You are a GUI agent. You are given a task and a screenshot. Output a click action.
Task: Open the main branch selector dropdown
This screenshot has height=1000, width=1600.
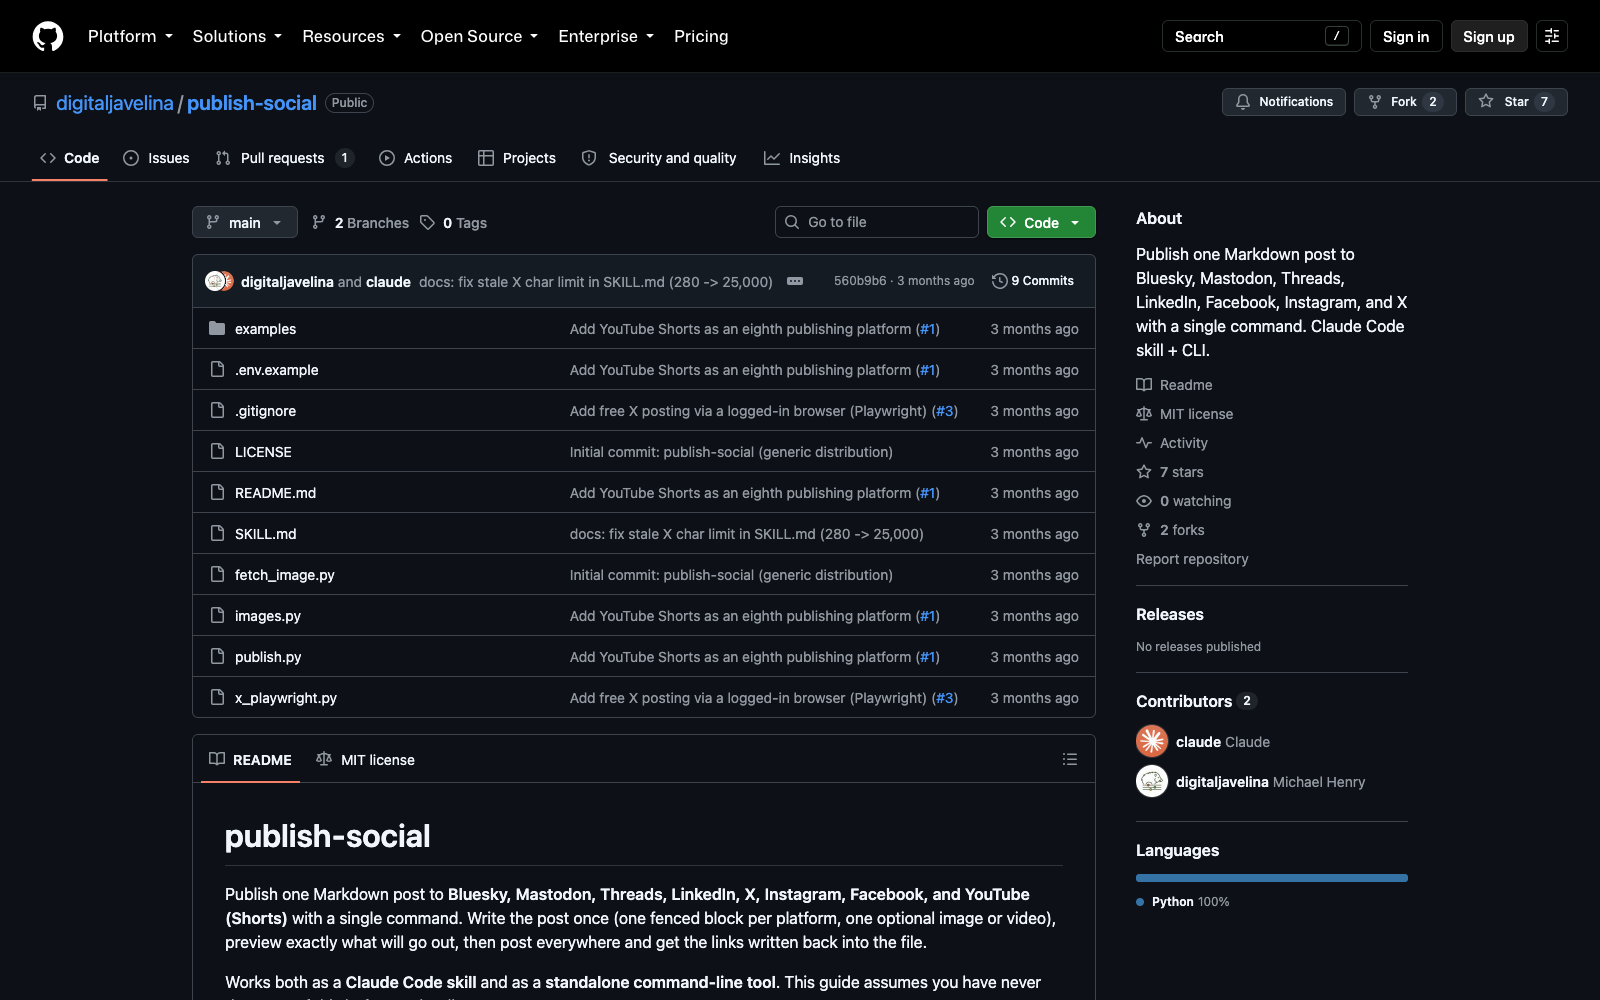pos(245,222)
